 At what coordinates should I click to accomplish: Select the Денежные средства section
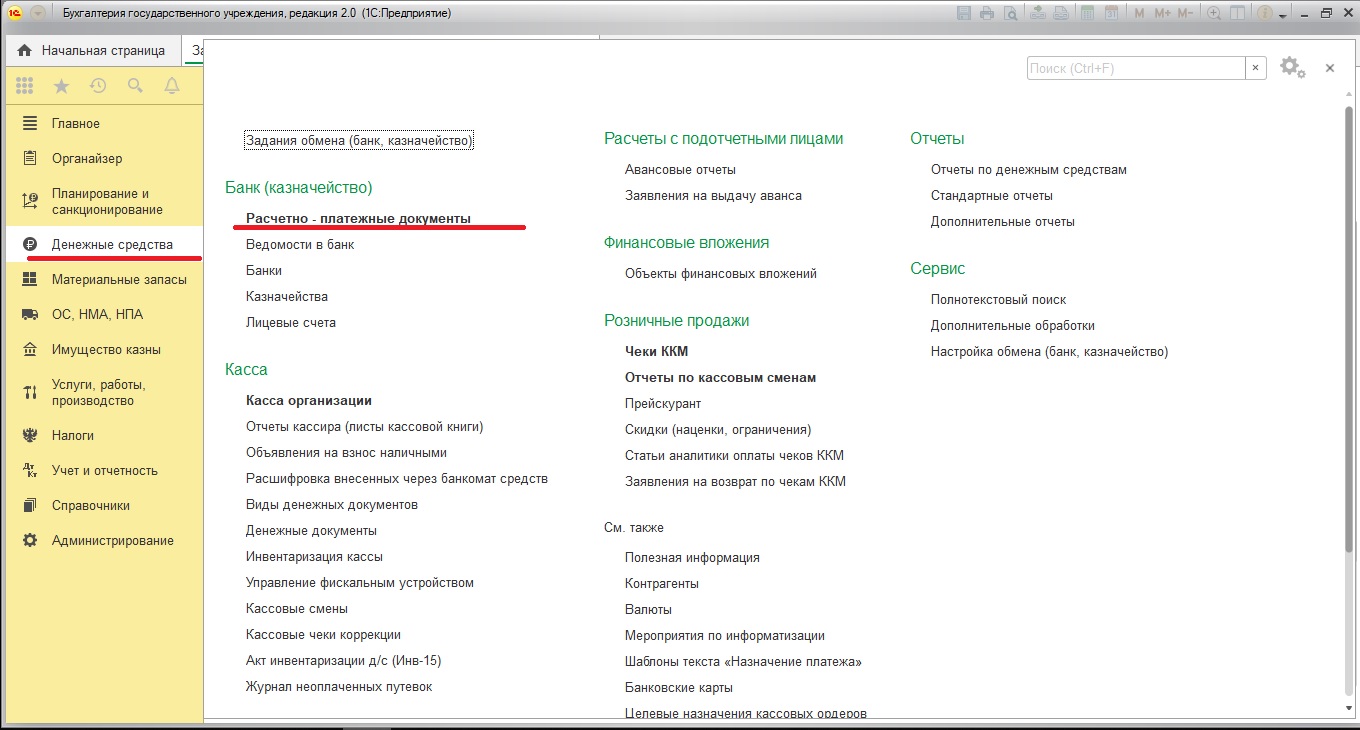pos(104,245)
